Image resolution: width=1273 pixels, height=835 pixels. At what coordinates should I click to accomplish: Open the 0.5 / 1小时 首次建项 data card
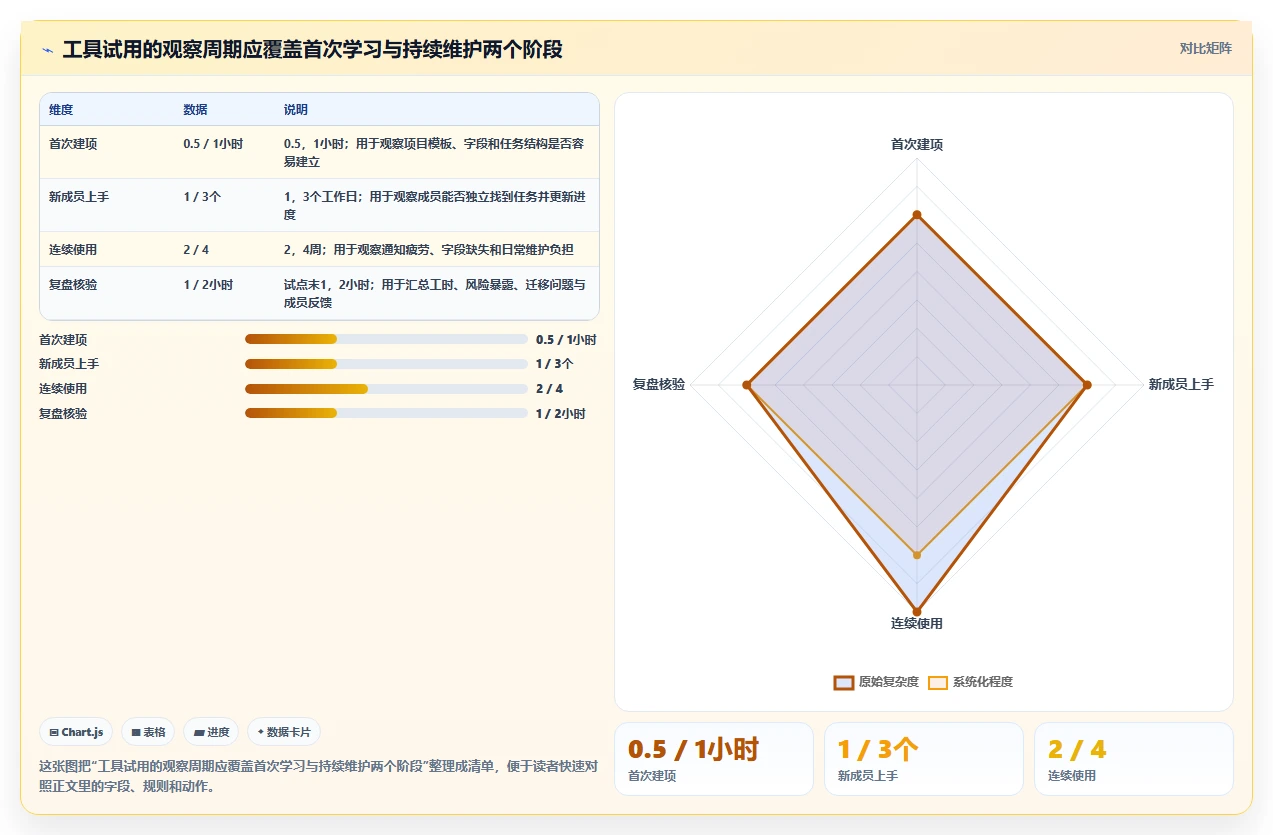[714, 759]
